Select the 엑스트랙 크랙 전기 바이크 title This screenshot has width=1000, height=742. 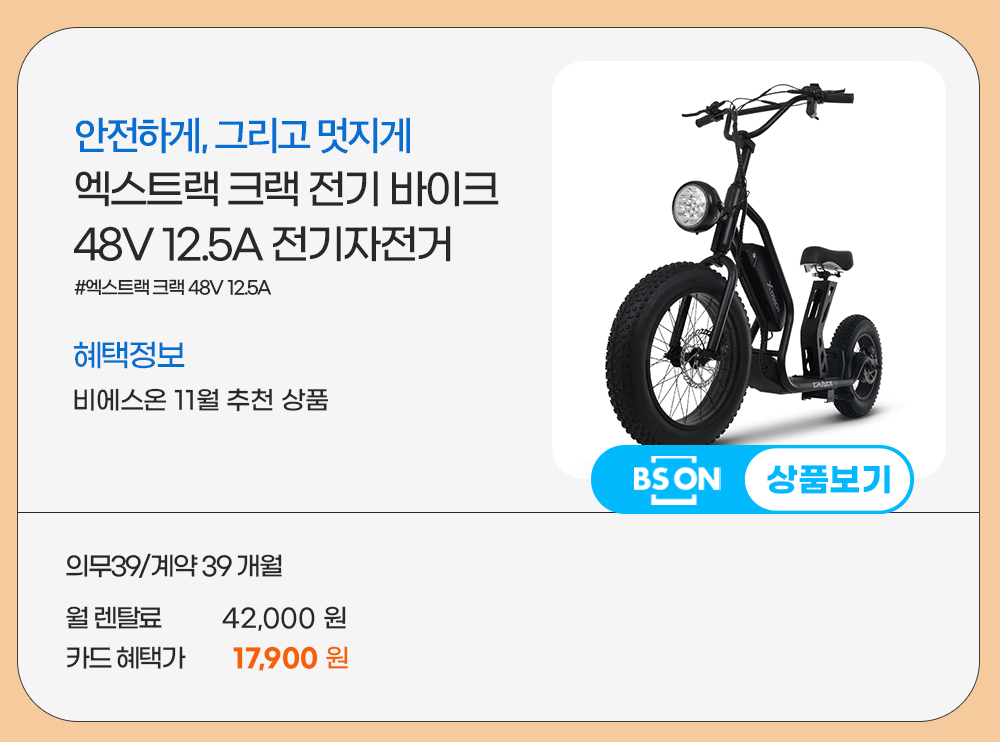click(286, 189)
